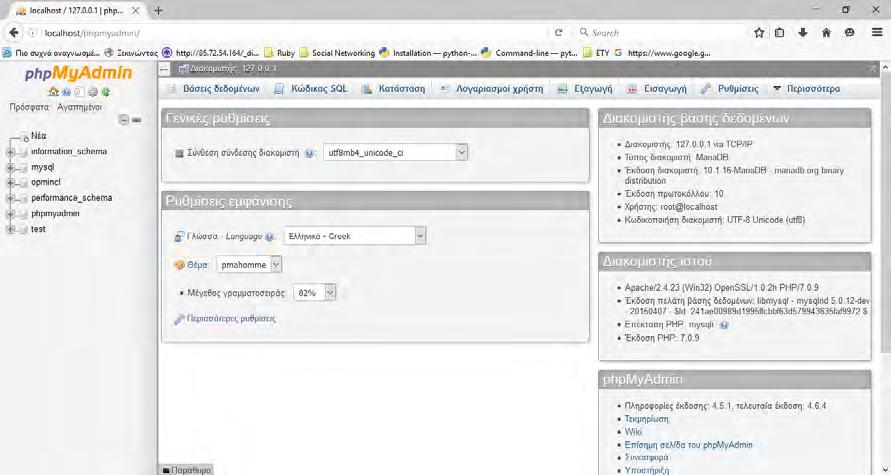The height and width of the screenshot is (475, 891).
Task: Reload navigation panel with green refresh icon
Action: 105,91
